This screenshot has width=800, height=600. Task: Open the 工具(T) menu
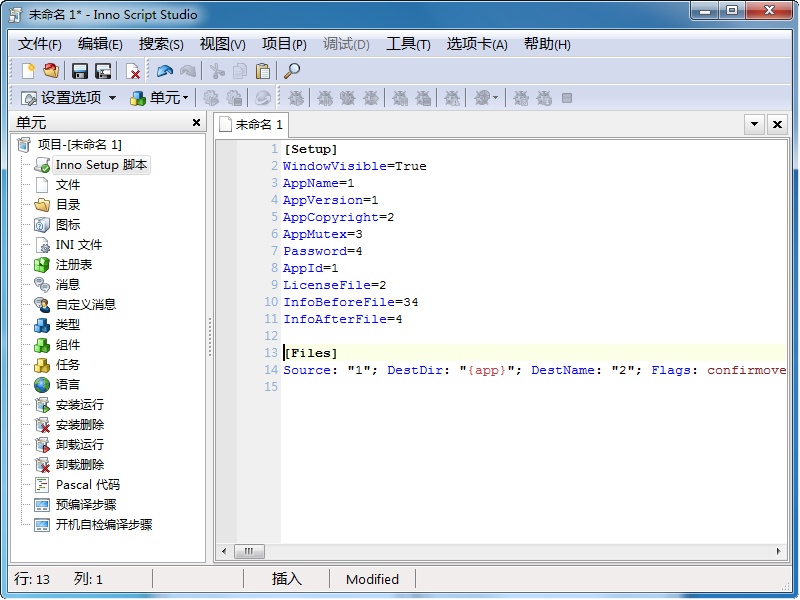coord(408,44)
